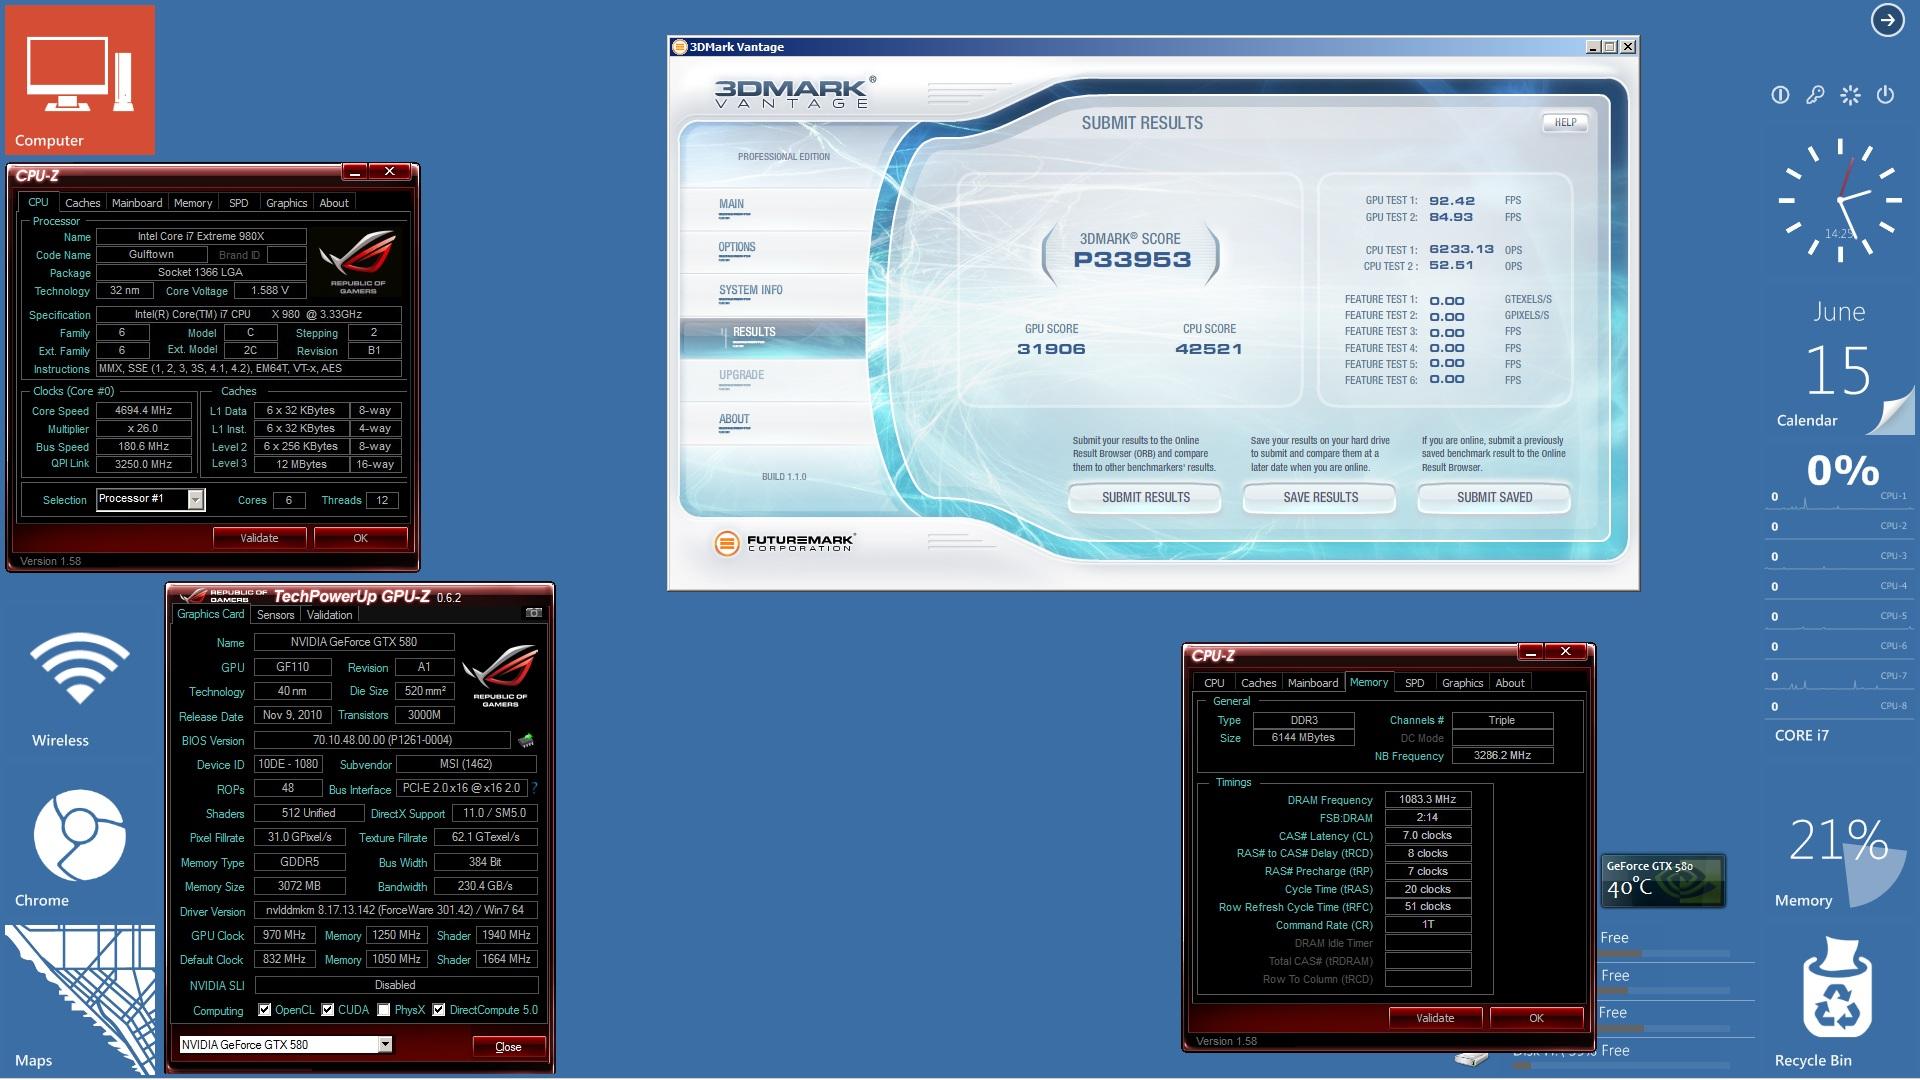
Task: Expand the Processor #1 selection dropdown
Action: 196,499
